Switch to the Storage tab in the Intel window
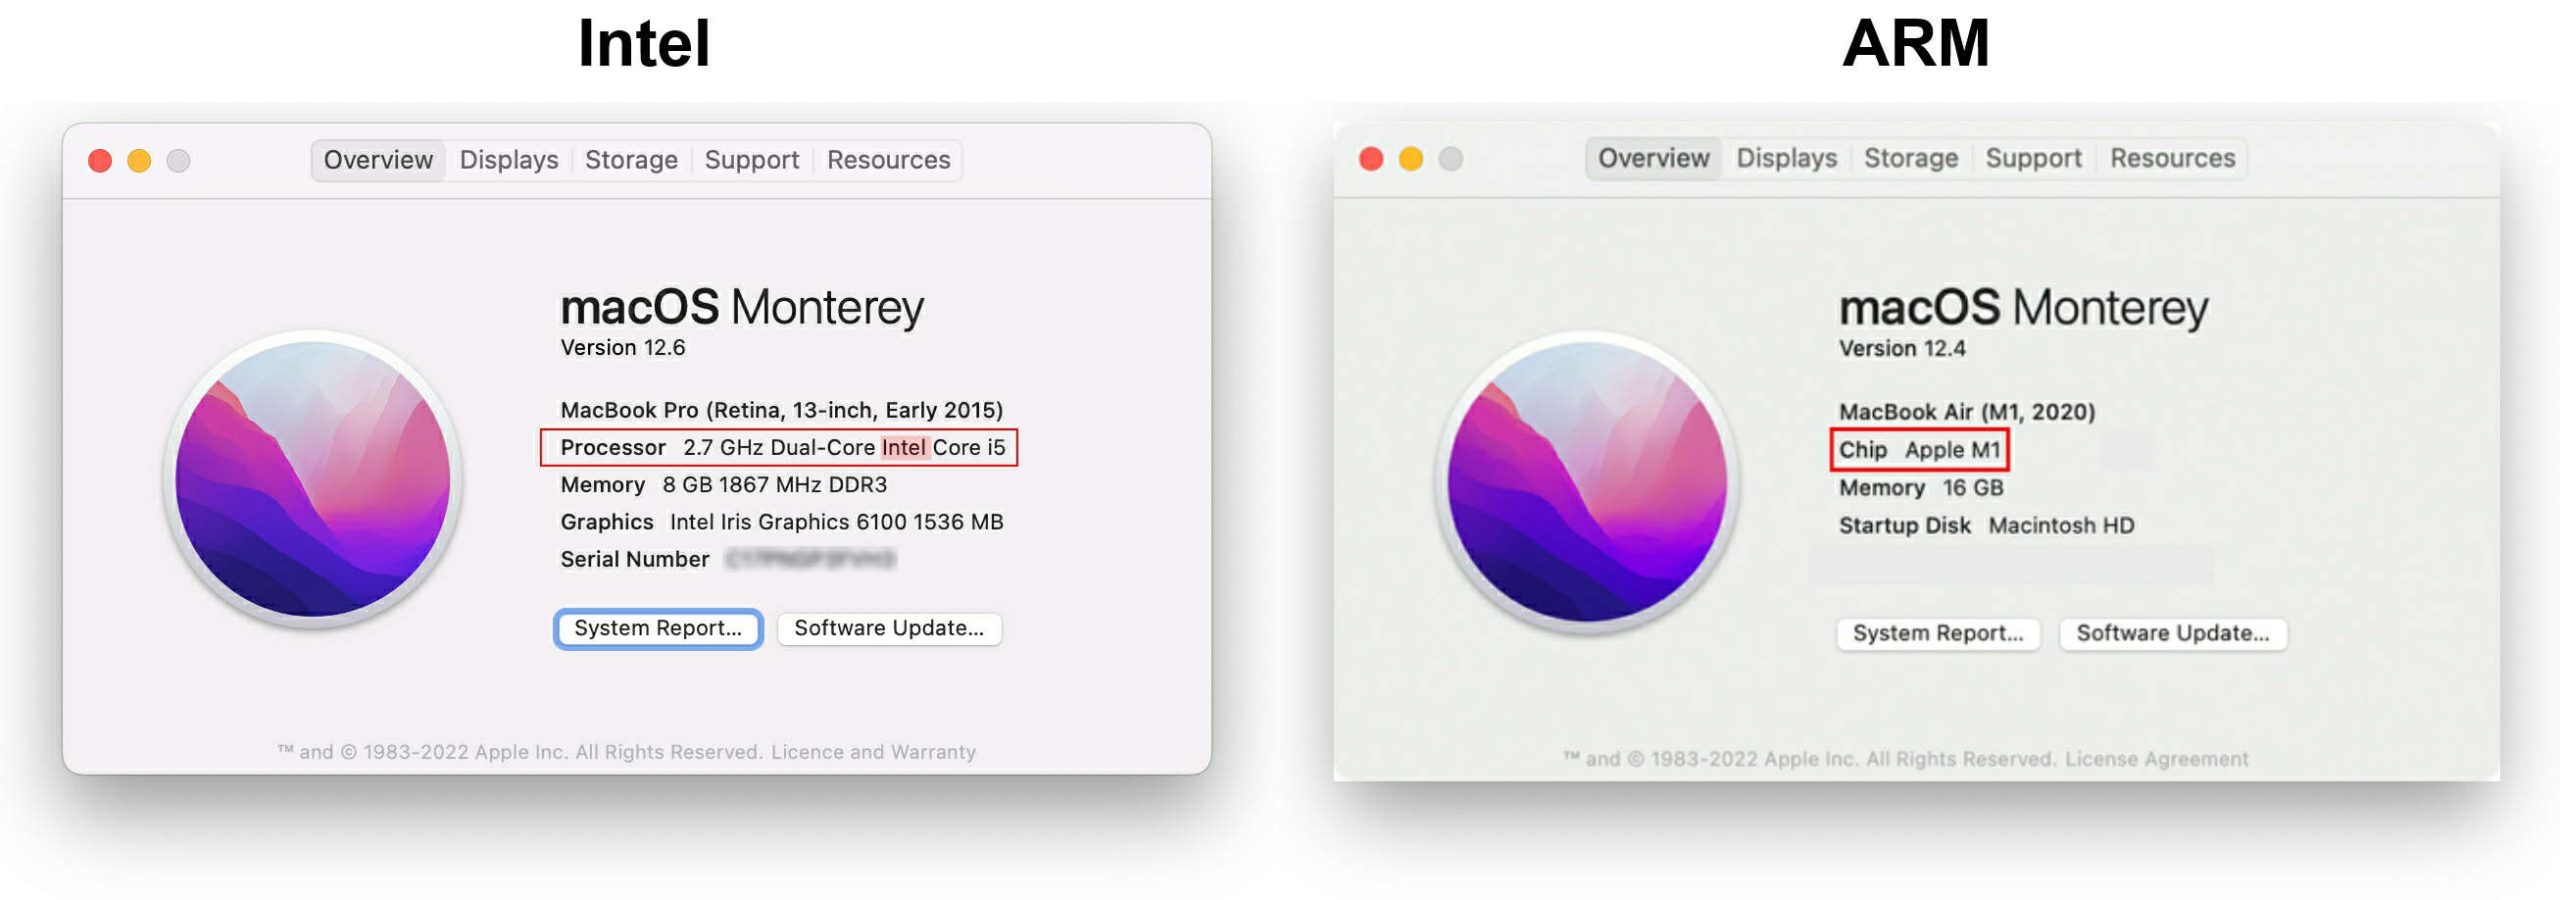Screen dimensions: 2560x900 click(x=631, y=160)
